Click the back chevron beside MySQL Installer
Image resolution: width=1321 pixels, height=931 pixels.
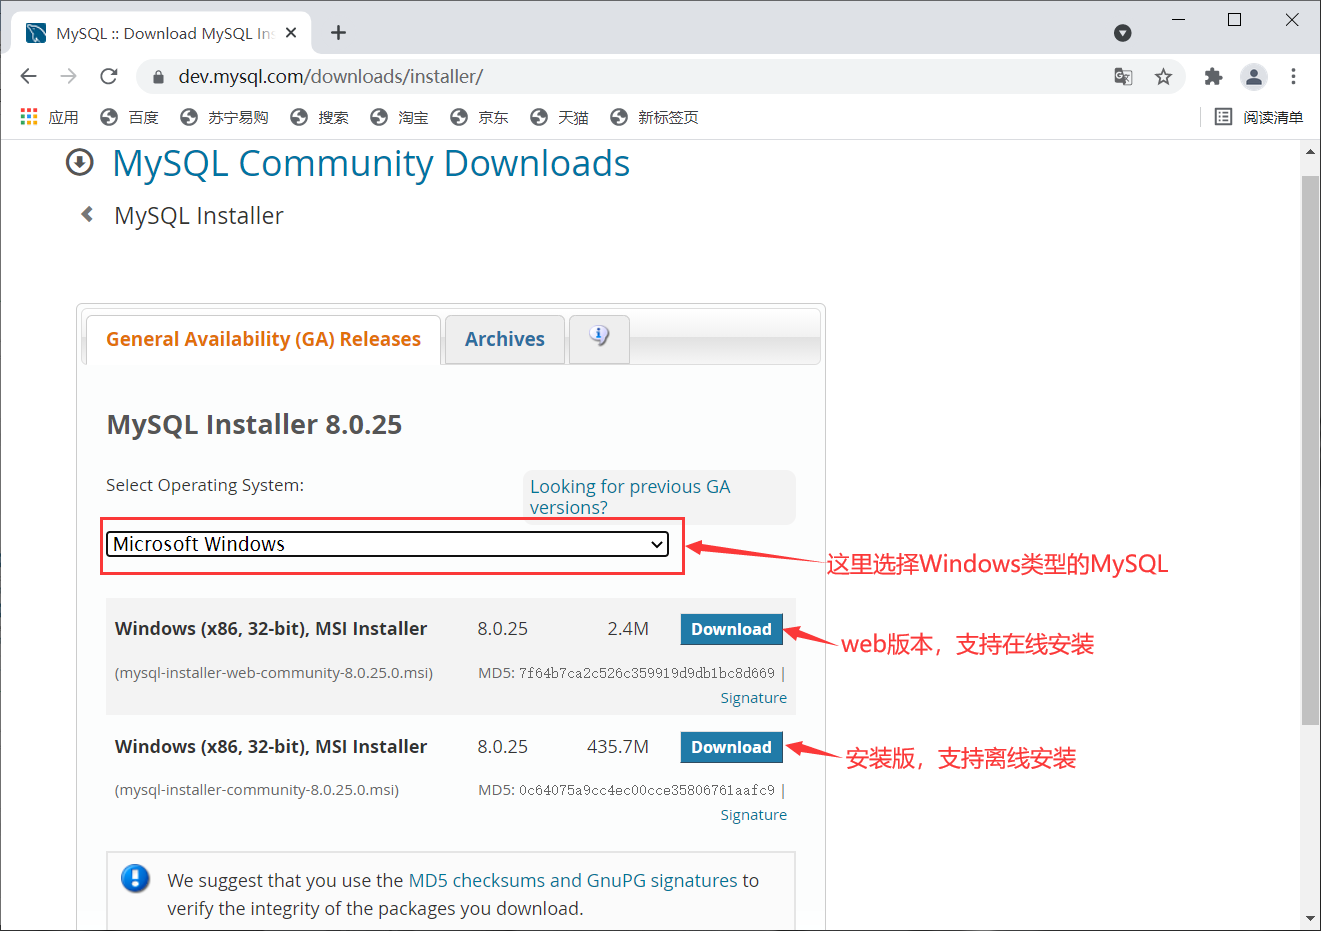(x=87, y=214)
